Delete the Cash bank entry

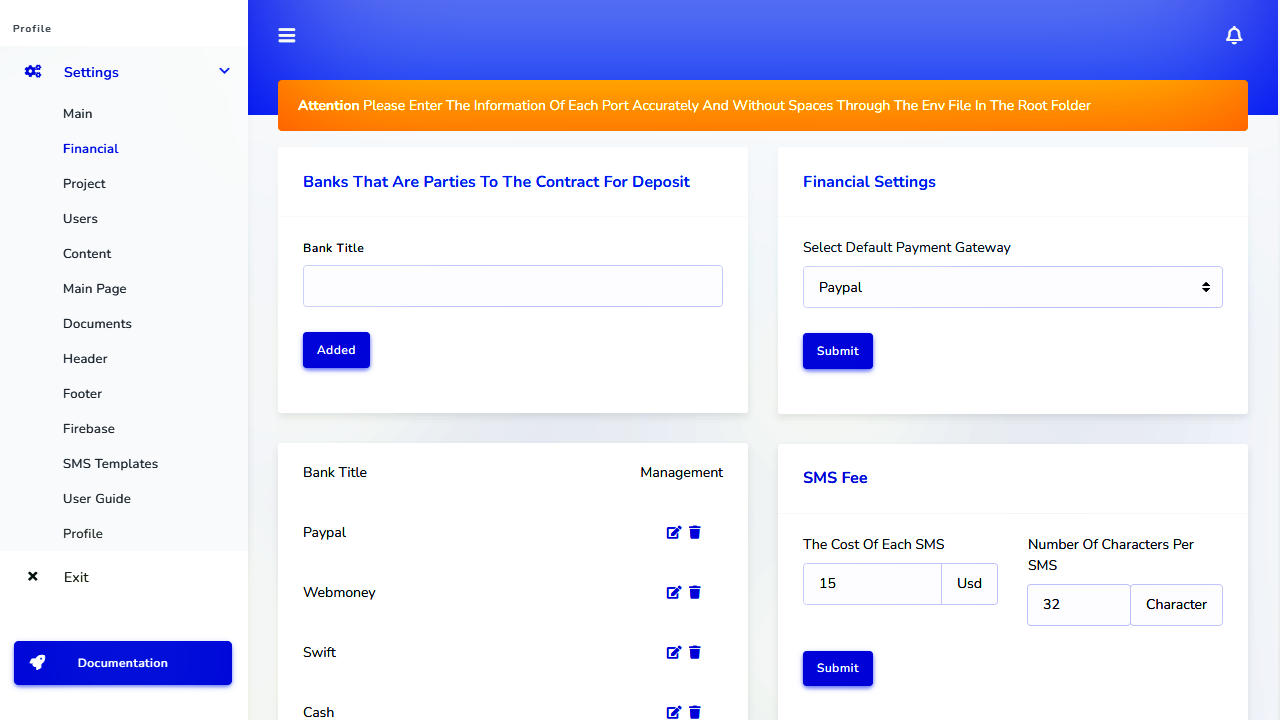click(x=695, y=712)
